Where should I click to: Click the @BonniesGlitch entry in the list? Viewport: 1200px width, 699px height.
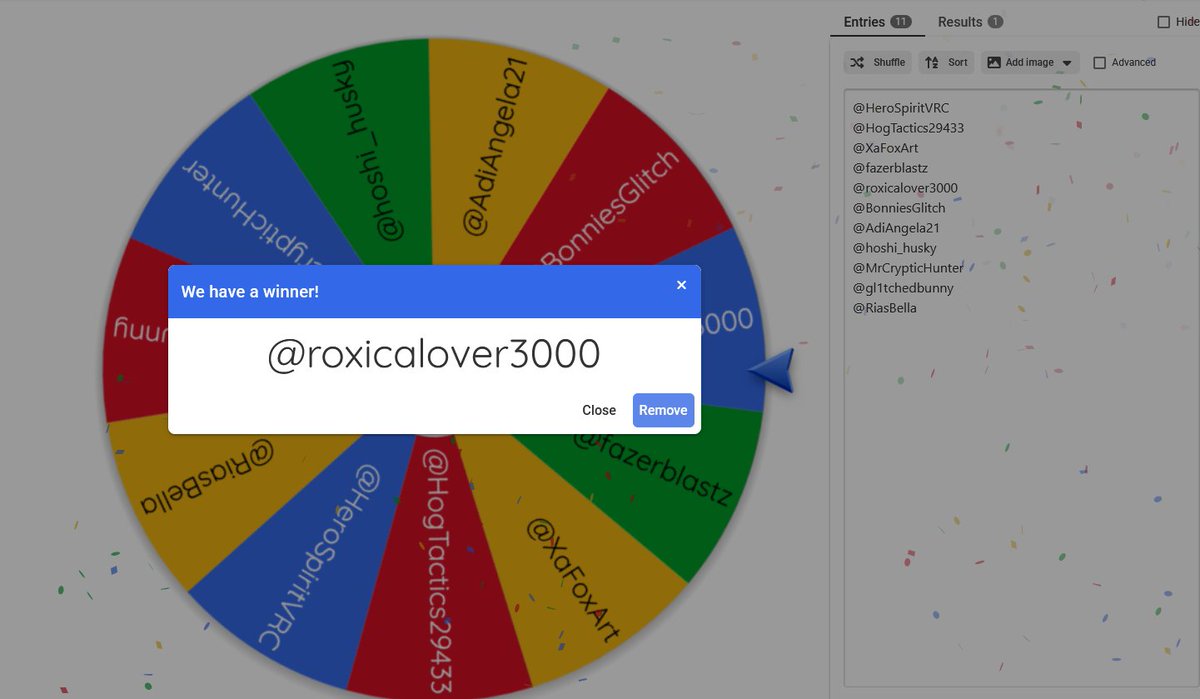(899, 208)
